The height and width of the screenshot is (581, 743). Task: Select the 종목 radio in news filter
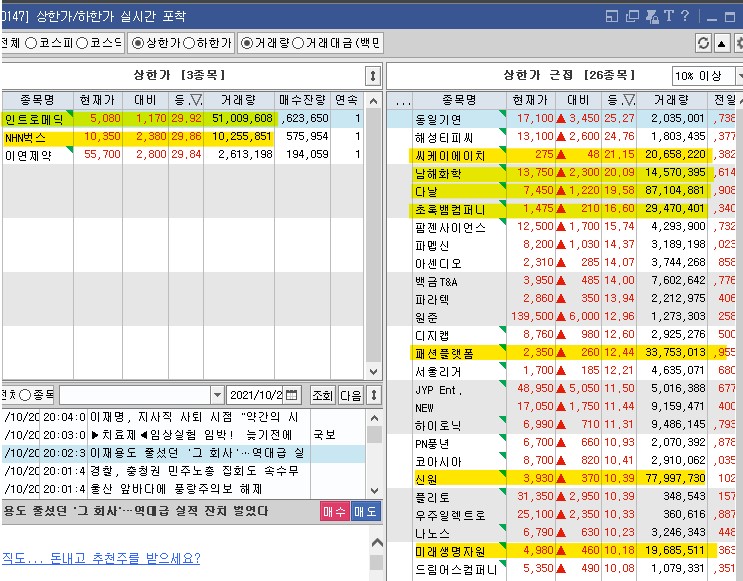[25, 395]
